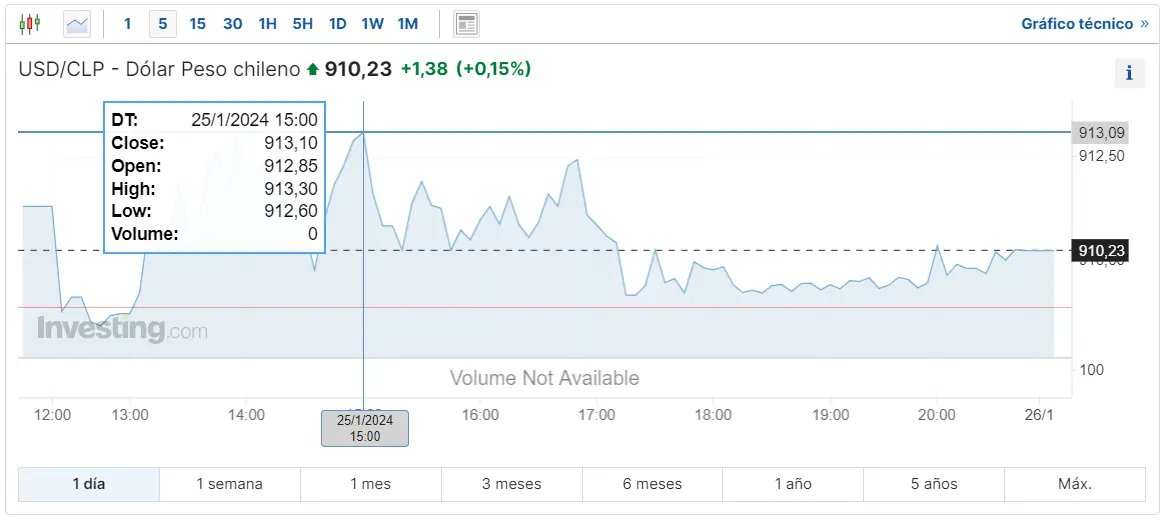1167x522 pixels.
Task: Change interval to 1D
Action: click(338, 24)
